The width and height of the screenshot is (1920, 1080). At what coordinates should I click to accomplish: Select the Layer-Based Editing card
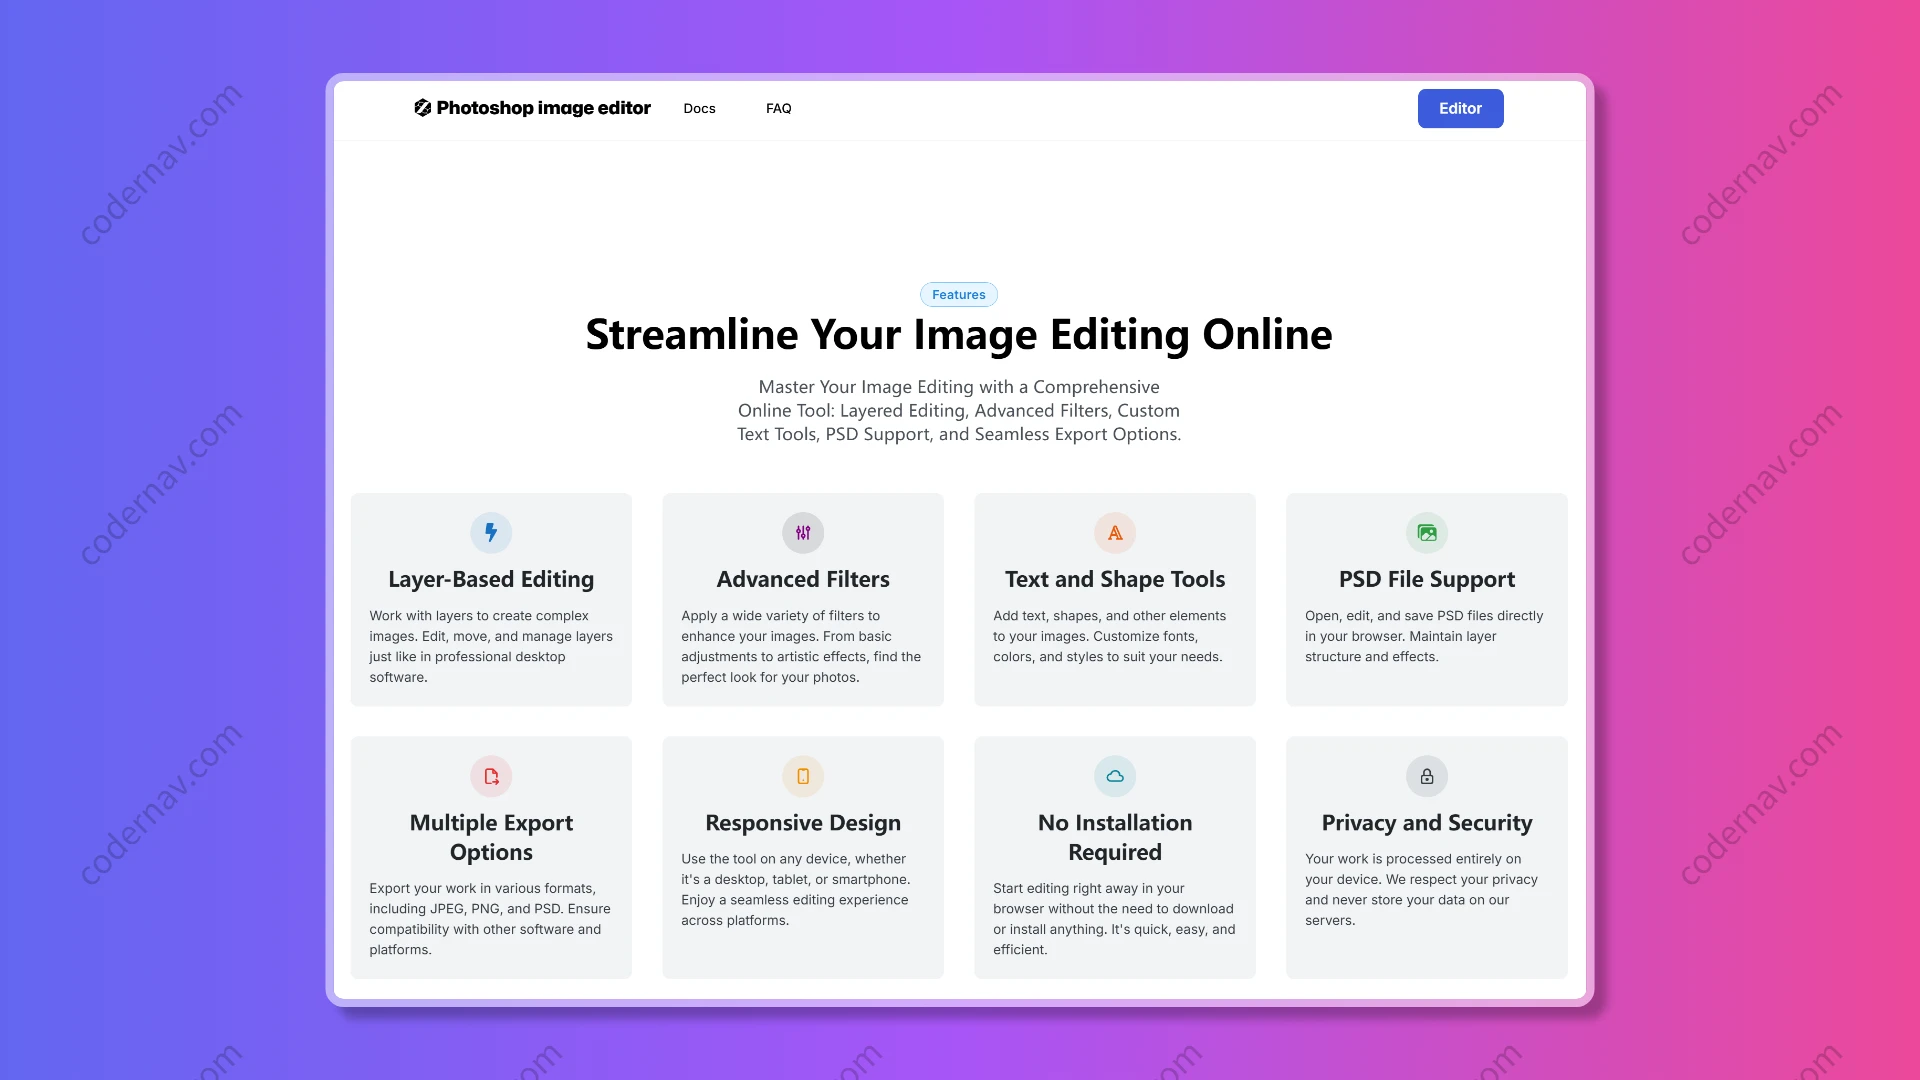click(490, 599)
